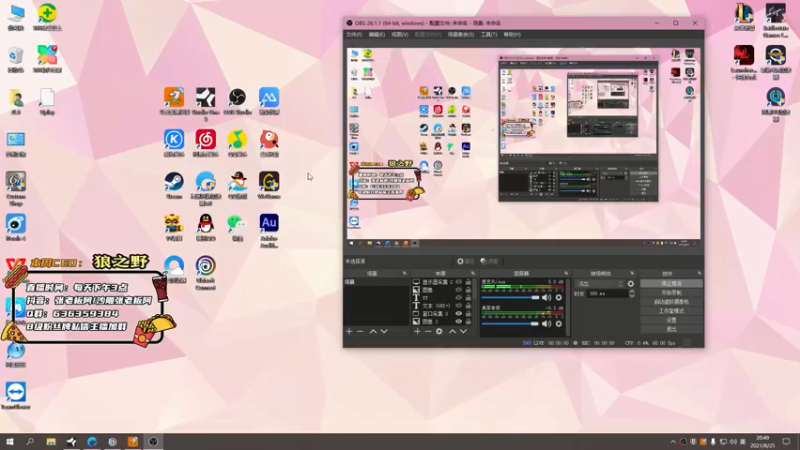Pop out the 来源 dock with its header icon
Screen dimensions: 800x450
coord(472,274)
